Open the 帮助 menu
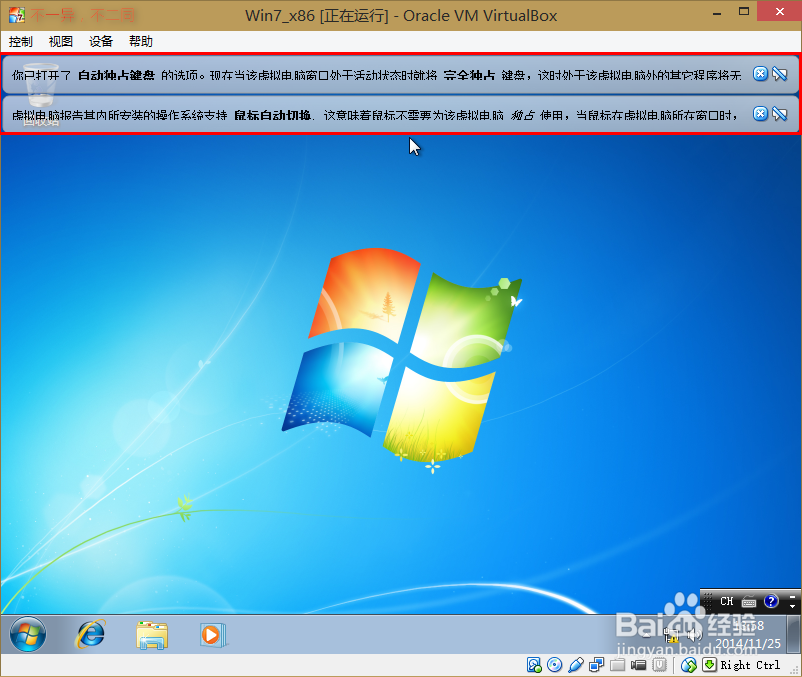 [141, 41]
